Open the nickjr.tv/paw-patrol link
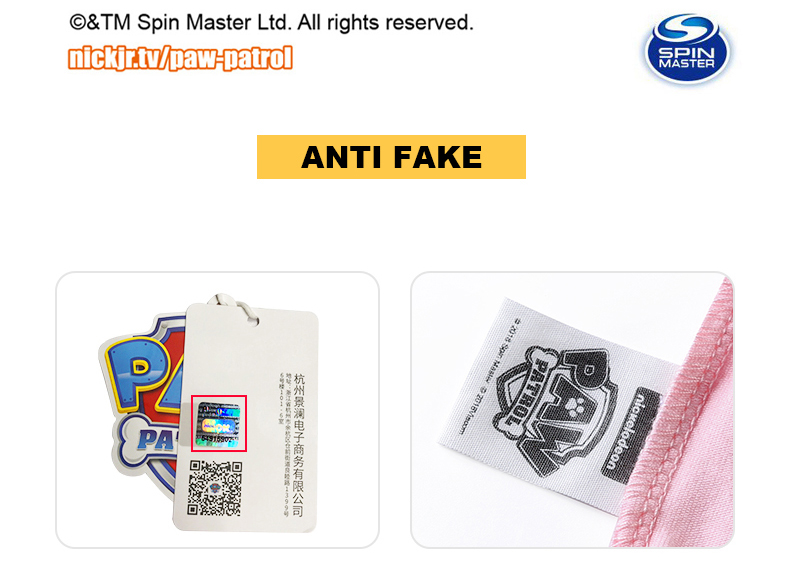Viewport: 790px width, 582px height. coord(180,58)
